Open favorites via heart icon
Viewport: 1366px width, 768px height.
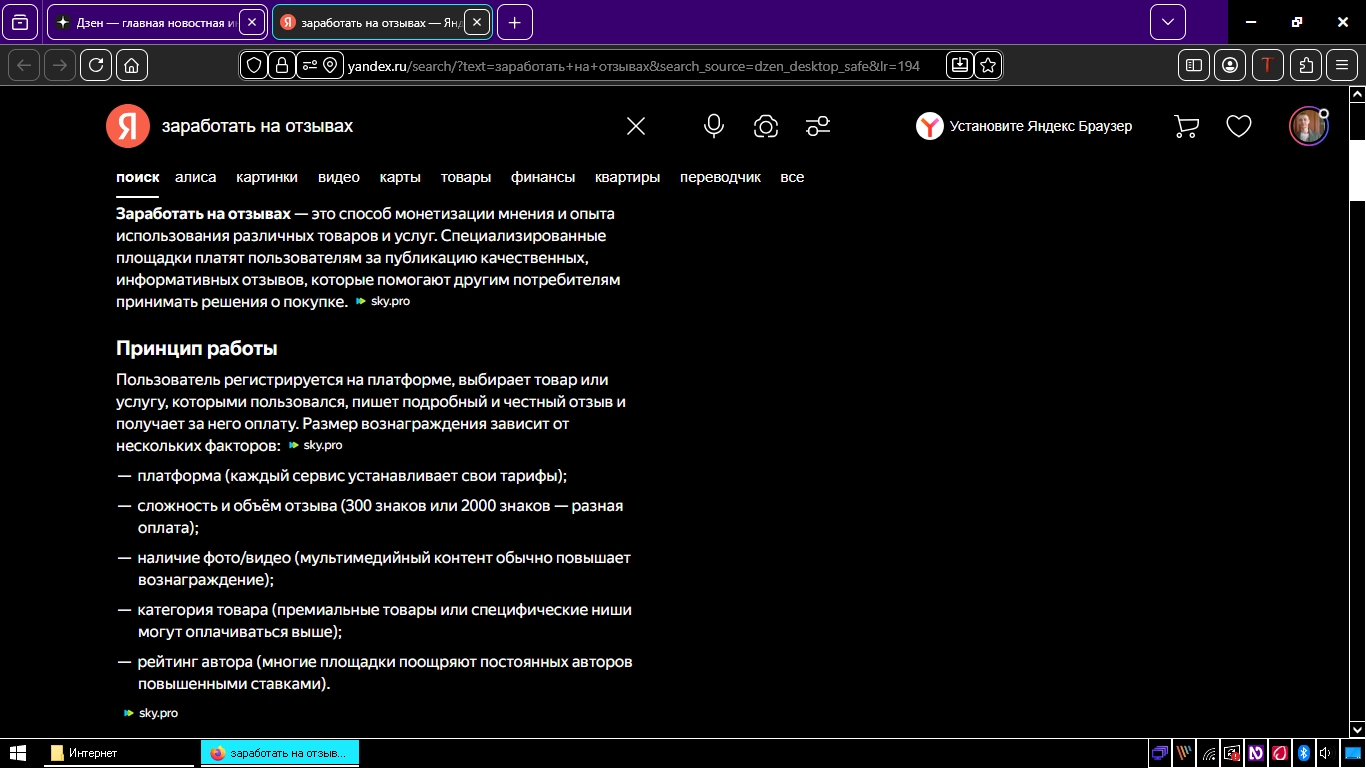pos(1239,126)
